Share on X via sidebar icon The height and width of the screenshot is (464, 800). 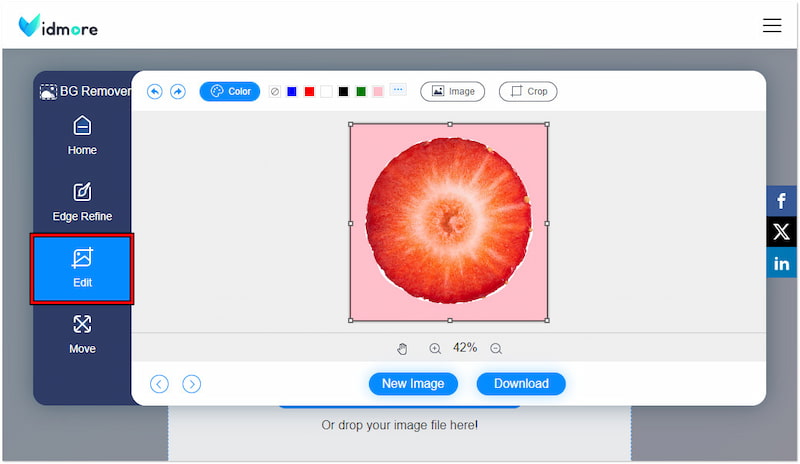click(781, 232)
